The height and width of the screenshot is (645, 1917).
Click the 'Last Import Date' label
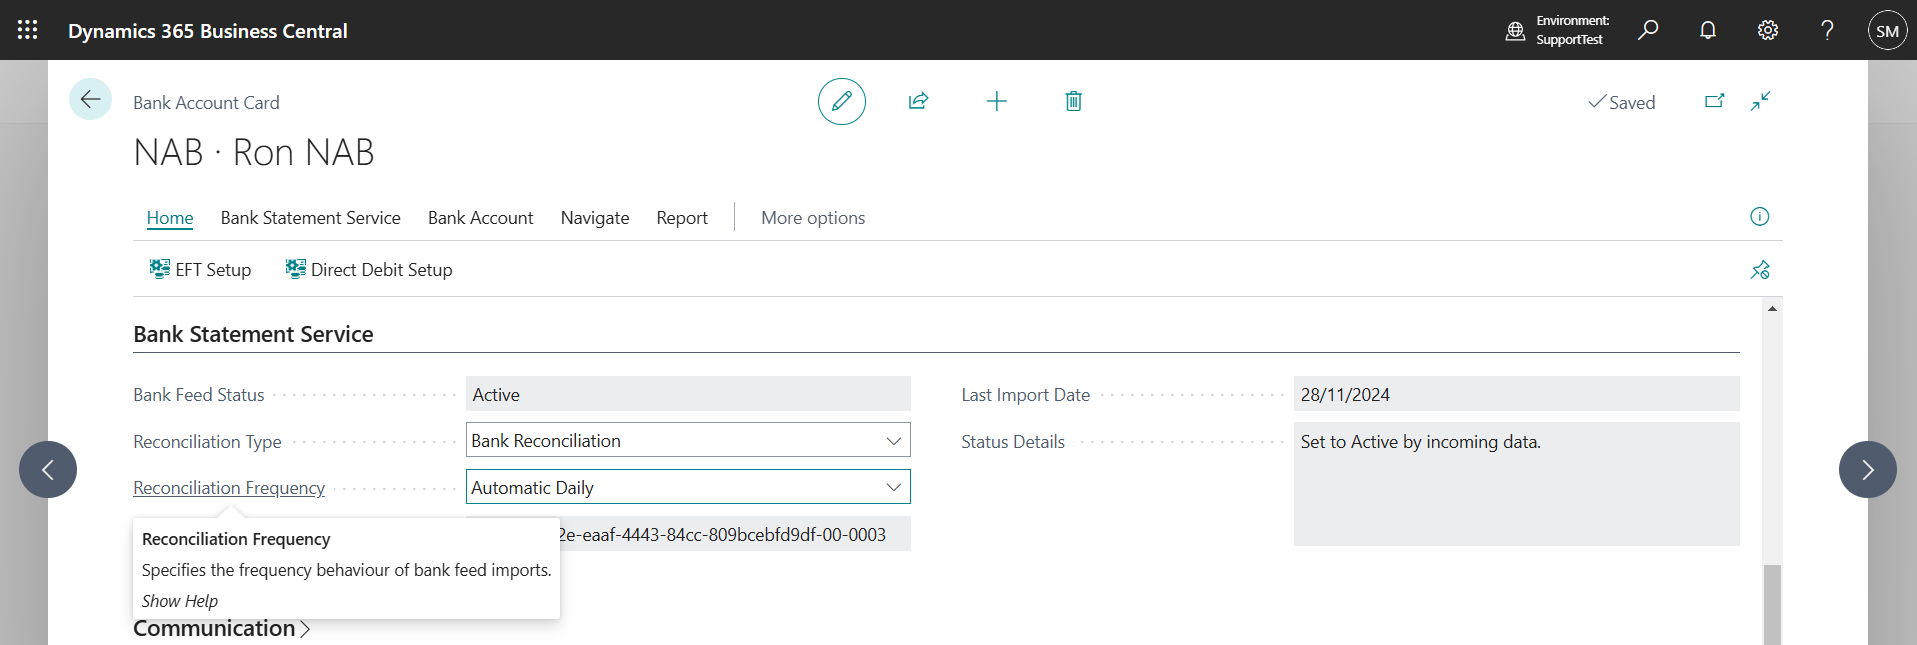[1025, 395]
